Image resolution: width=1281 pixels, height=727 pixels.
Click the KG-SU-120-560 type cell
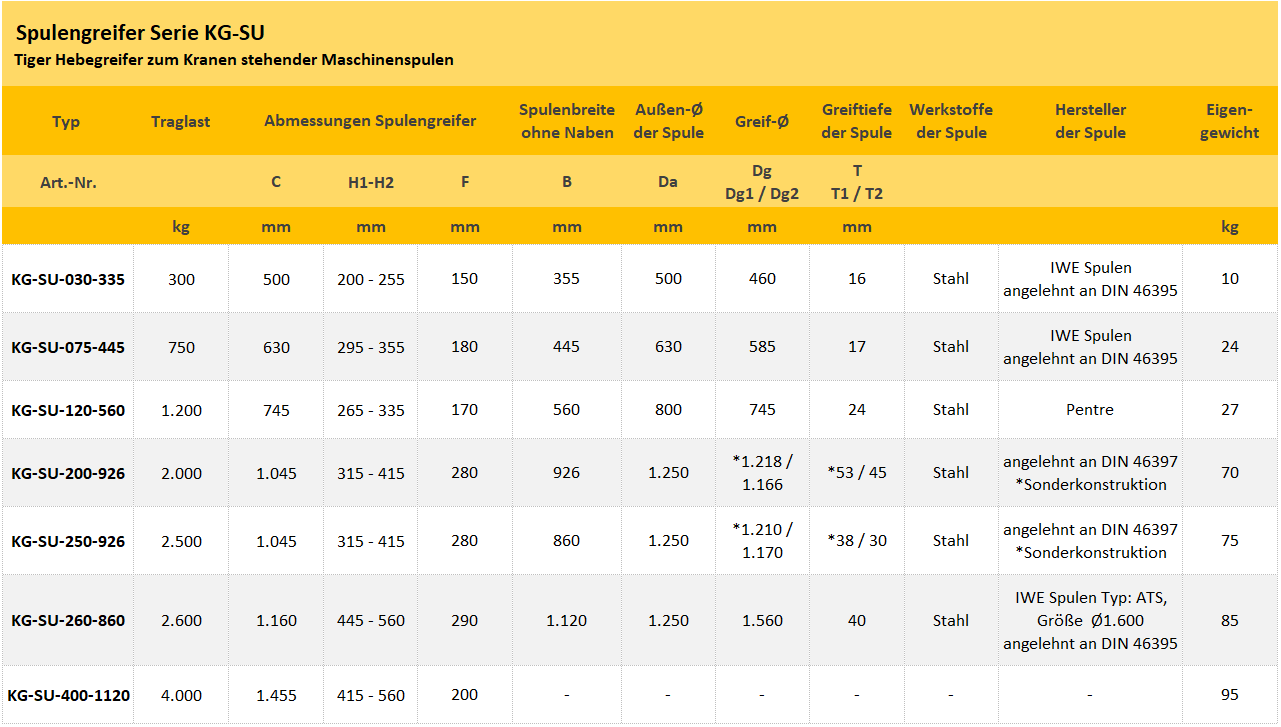tap(68, 410)
